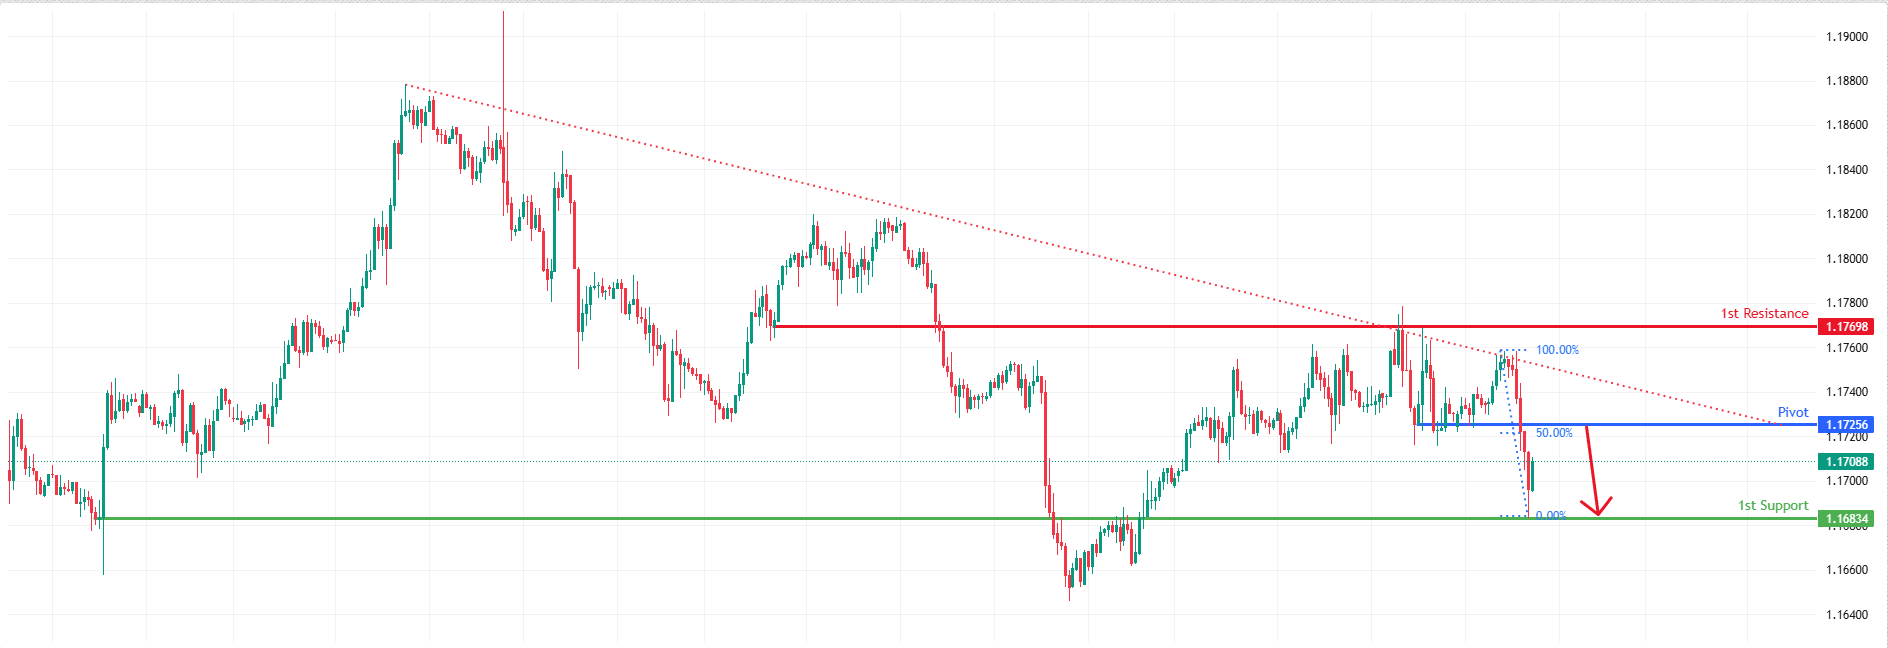
Task: Click the red downward arrow drawing
Action: pos(1593,470)
